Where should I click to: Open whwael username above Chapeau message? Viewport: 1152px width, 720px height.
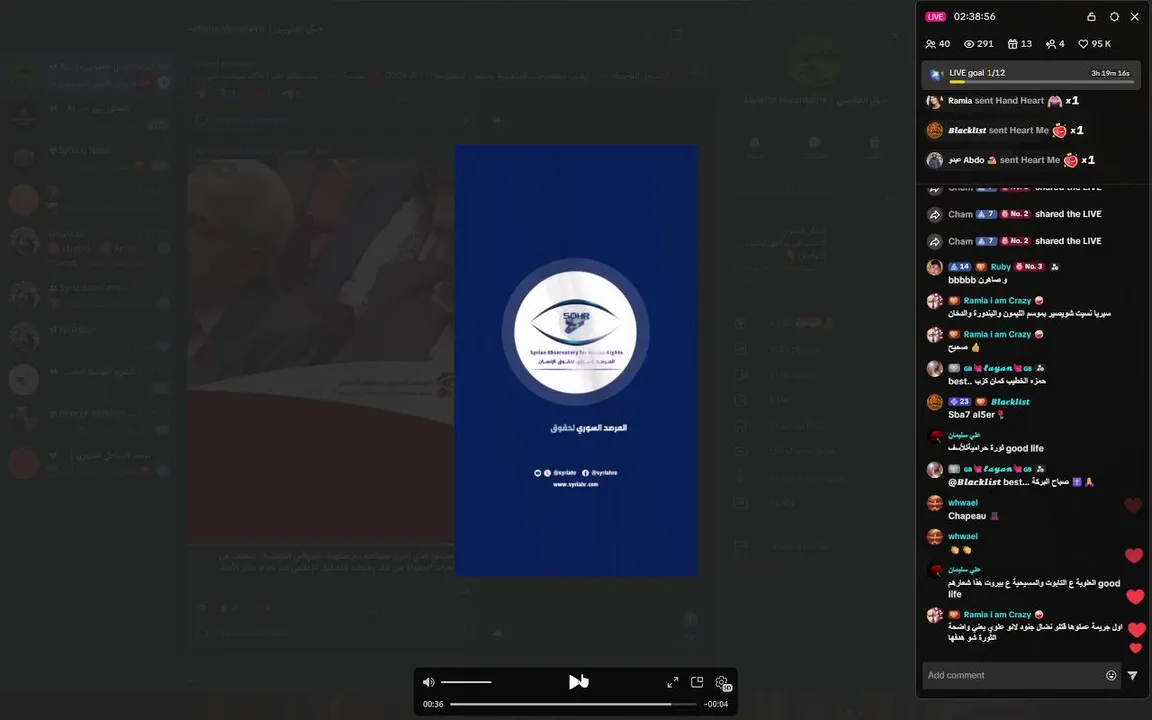[x=962, y=503]
